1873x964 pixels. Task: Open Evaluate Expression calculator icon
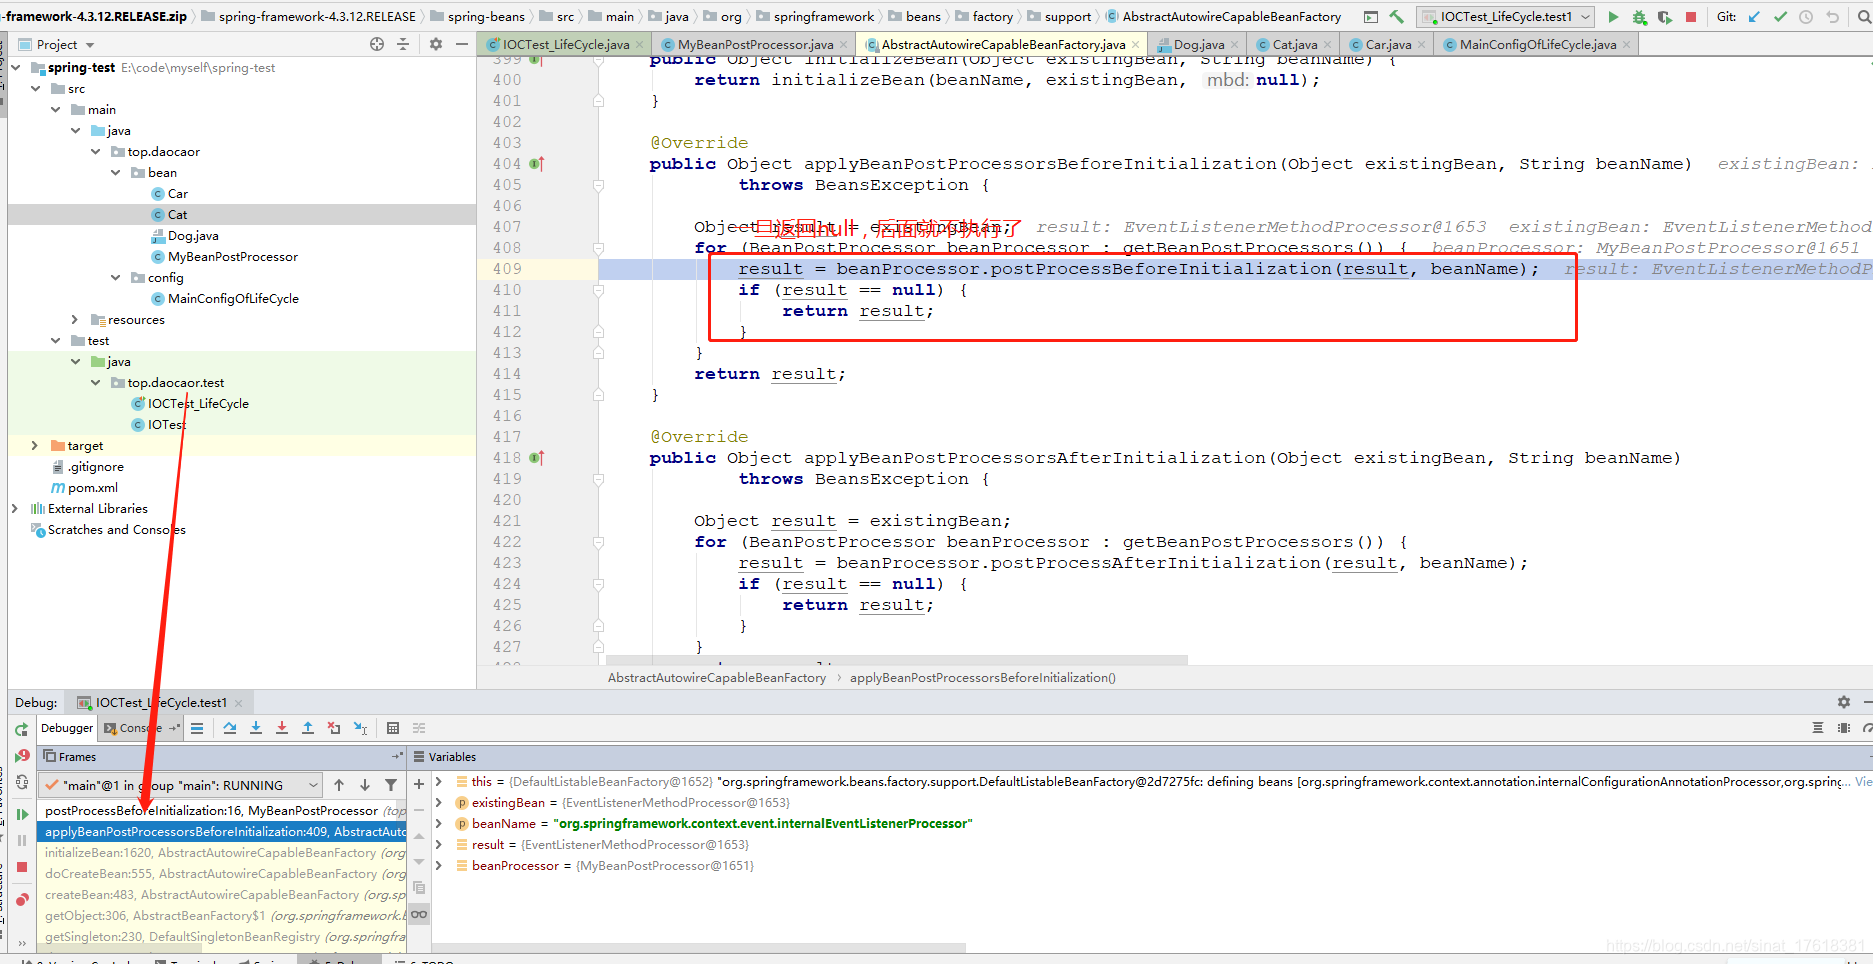[393, 728]
